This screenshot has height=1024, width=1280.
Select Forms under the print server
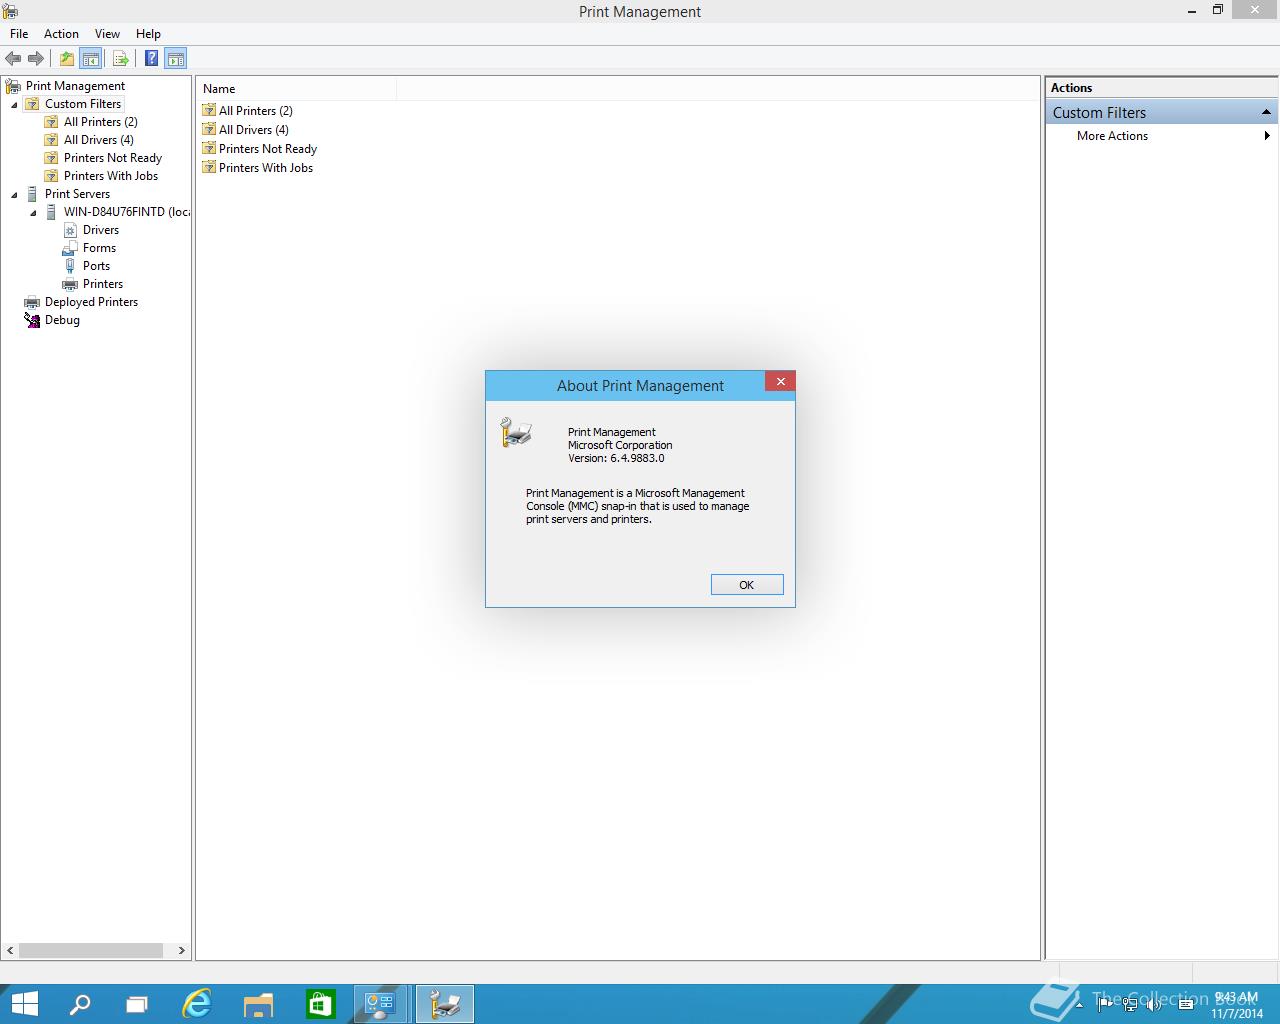pyautogui.click(x=99, y=248)
